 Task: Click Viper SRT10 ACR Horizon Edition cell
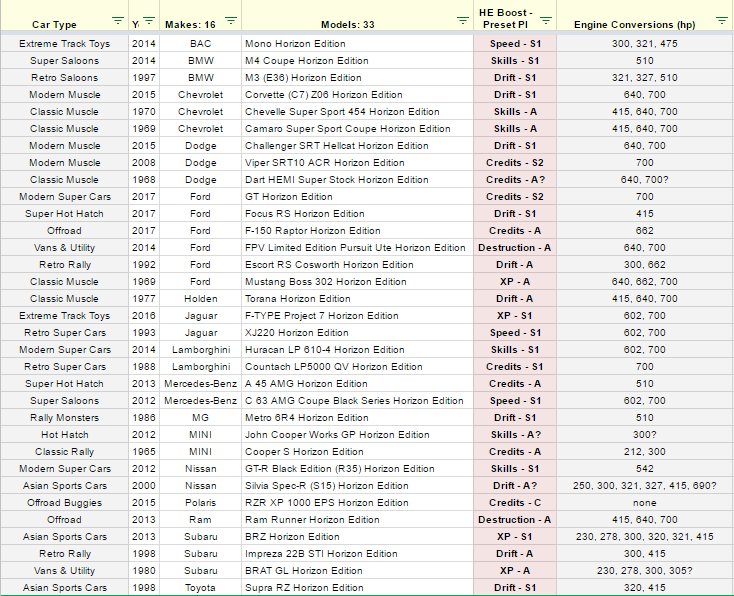(357, 162)
